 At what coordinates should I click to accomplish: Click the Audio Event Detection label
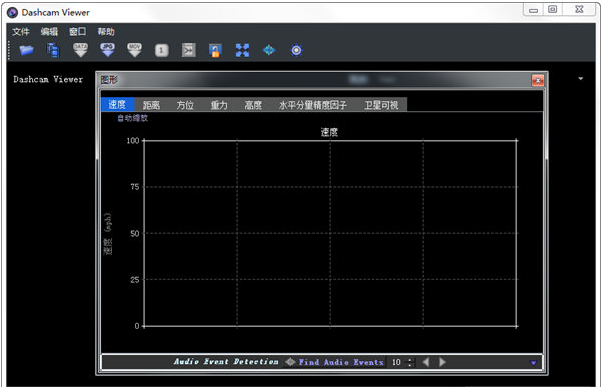pyautogui.click(x=226, y=362)
